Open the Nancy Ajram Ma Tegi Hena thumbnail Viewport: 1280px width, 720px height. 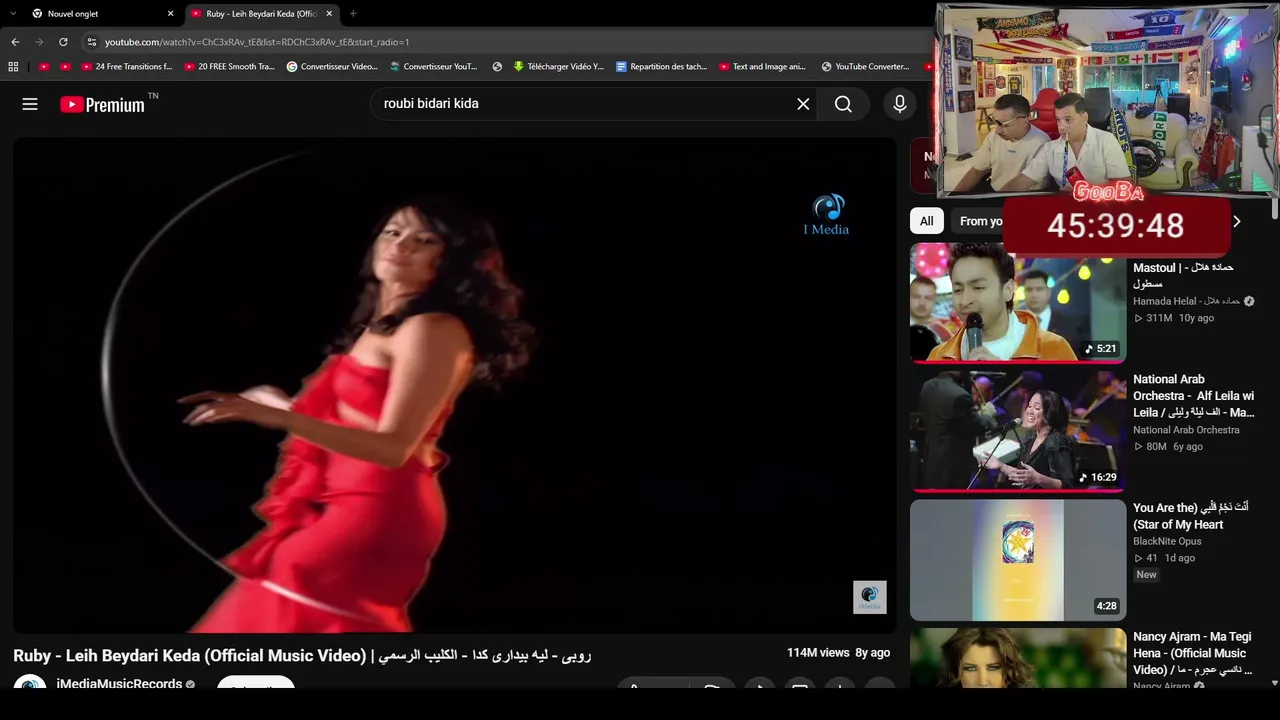tap(1018, 658)
